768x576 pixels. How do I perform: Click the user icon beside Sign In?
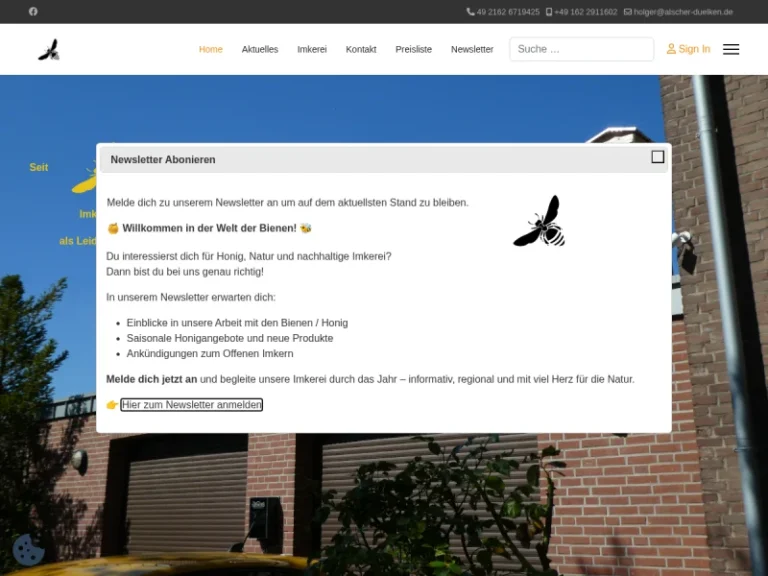coord(671,49)
